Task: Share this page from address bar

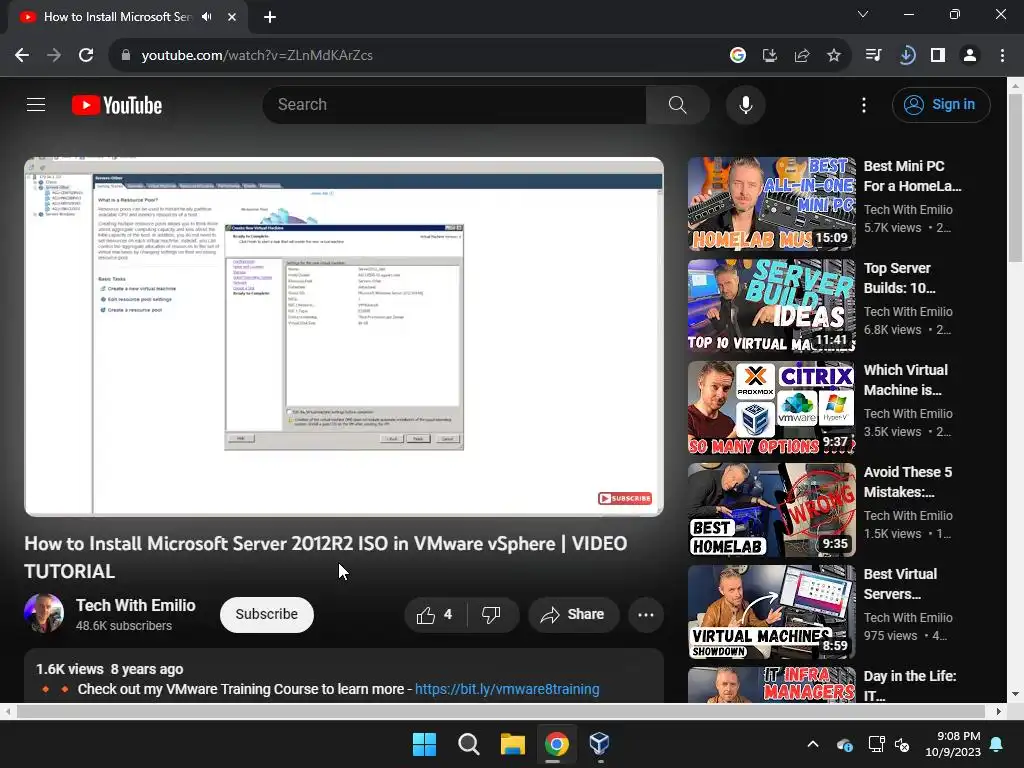Action: [x=802, y=55]
